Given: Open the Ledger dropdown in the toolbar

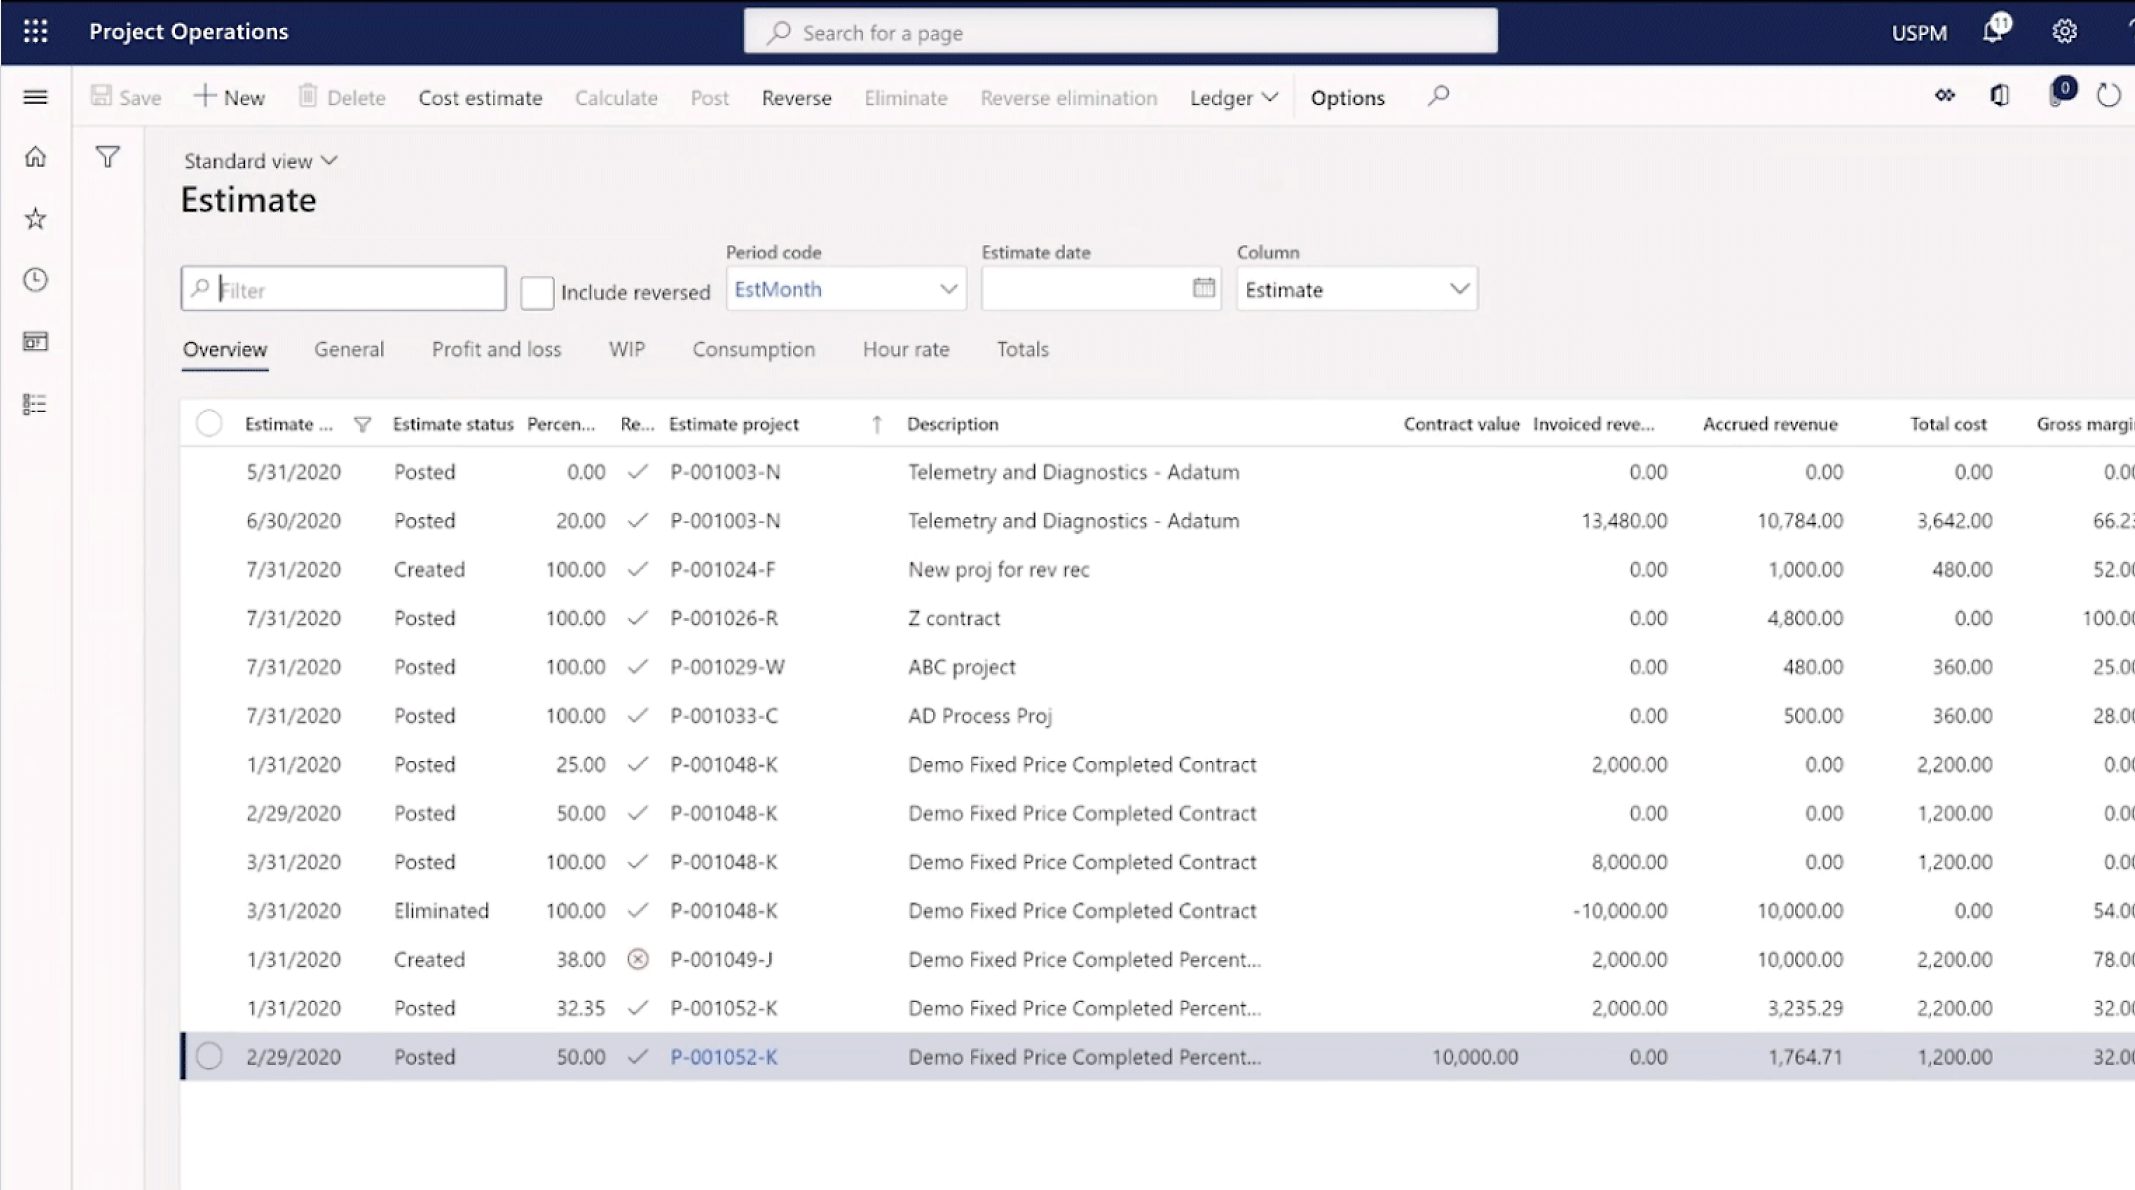Looking at the screenshot, I should [x=1233, y=97].
